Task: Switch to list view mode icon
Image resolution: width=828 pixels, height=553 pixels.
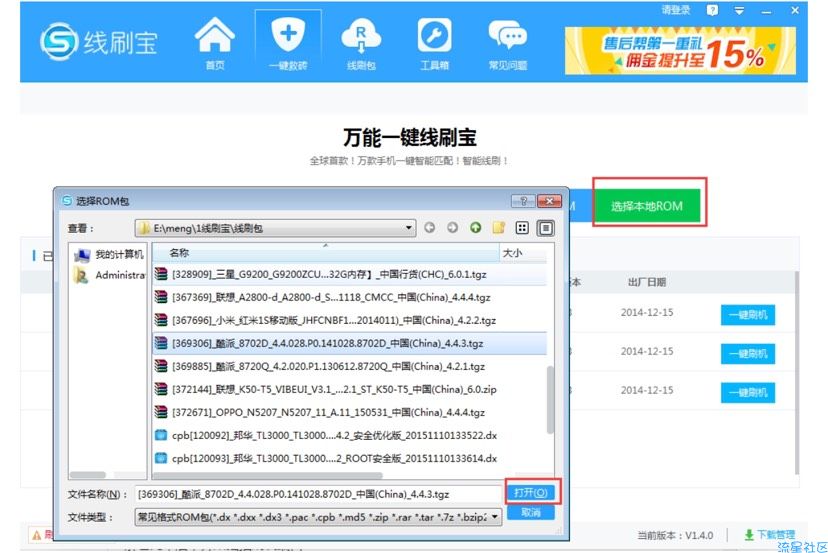Action: (522, 228)
